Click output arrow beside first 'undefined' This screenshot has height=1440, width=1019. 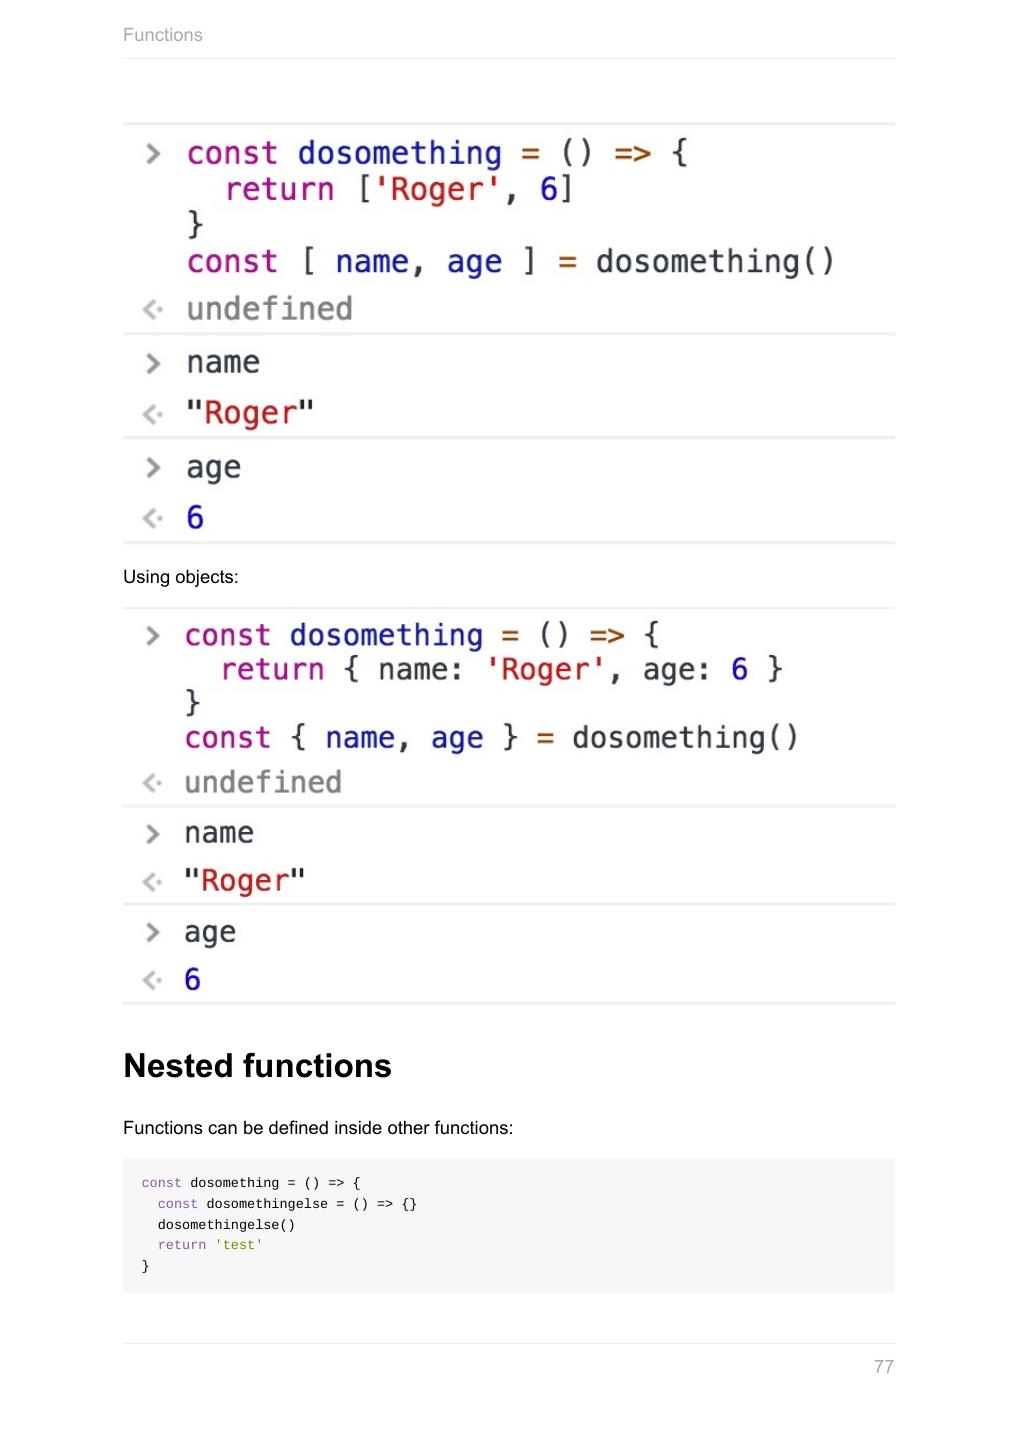tap(153, 310)
